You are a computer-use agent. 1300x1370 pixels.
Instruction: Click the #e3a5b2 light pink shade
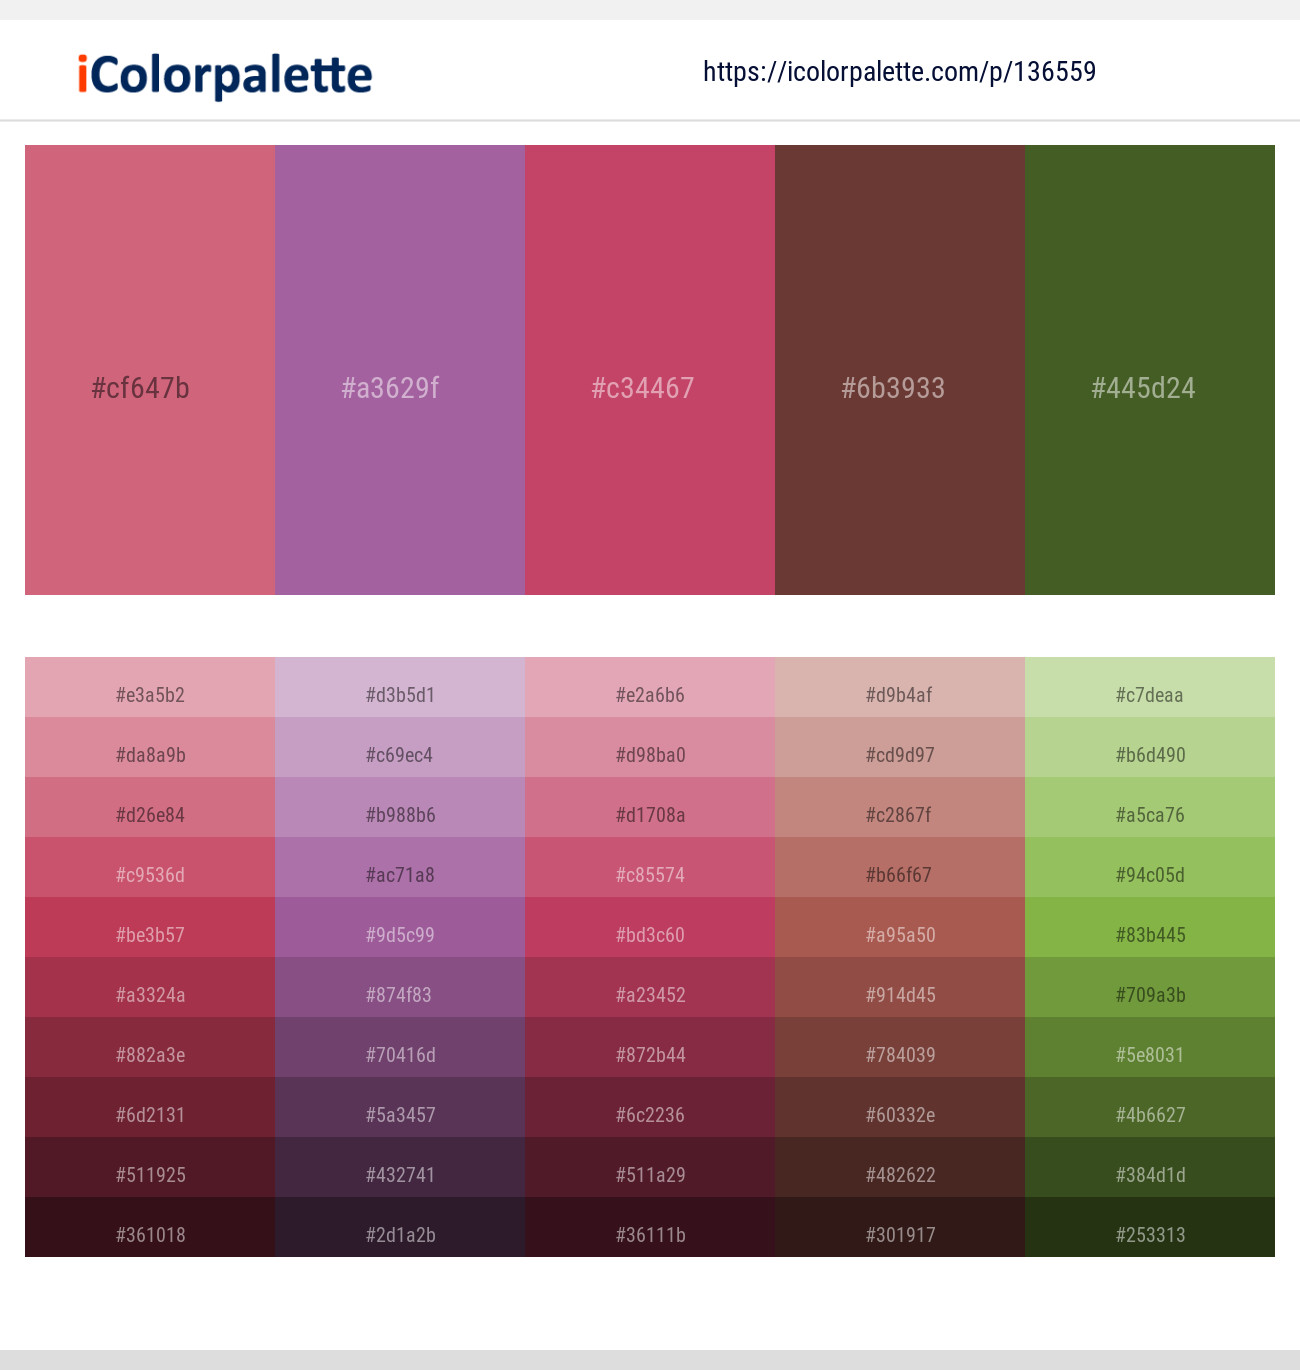coord(150,687)
